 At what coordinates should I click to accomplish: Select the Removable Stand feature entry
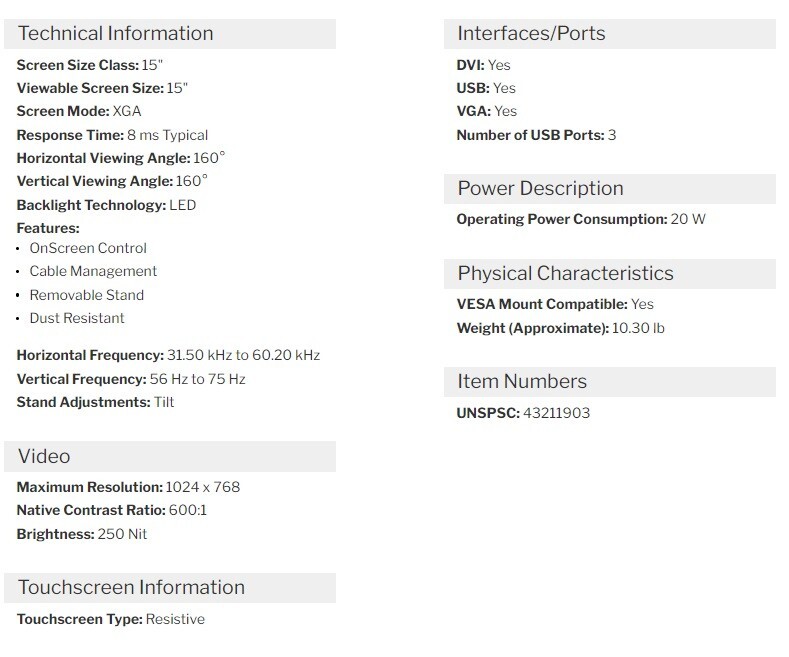(x=87, y=295)
